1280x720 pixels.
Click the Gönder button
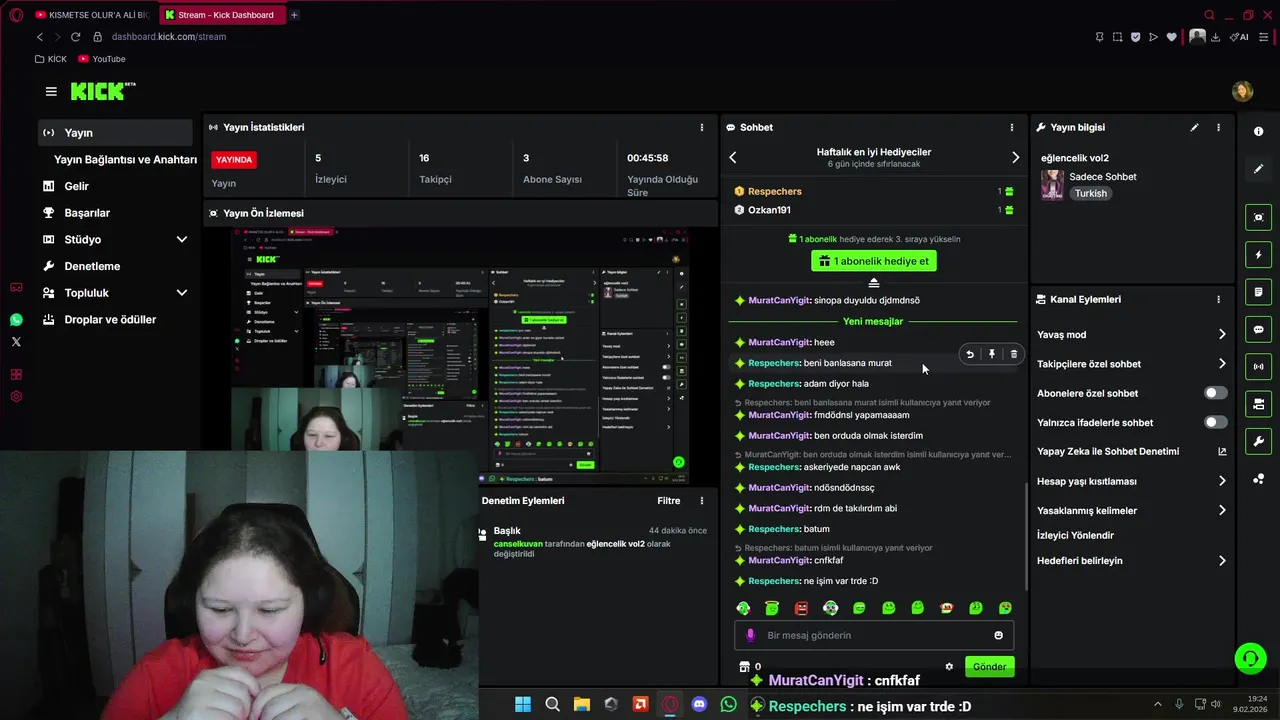(x=989, y=667)
